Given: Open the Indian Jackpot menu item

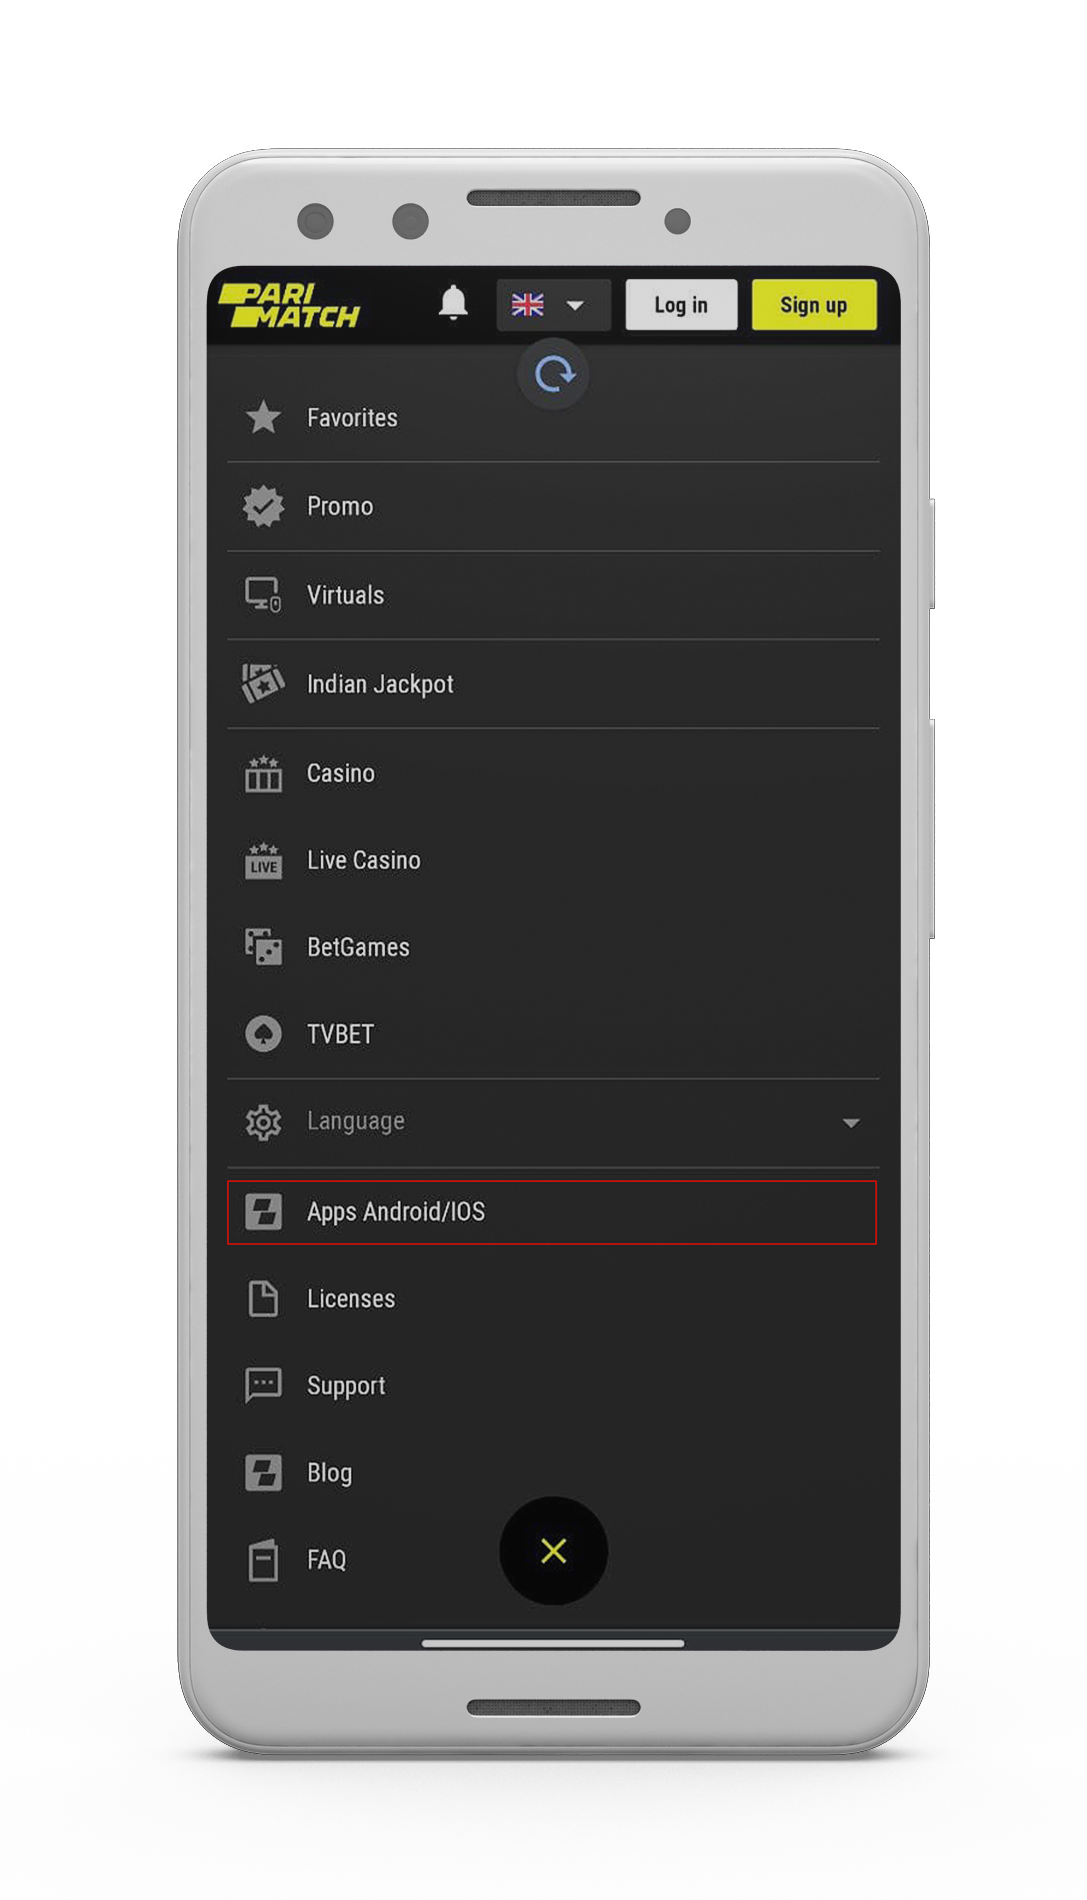Looking at the screenshot, I should pyautogui.click(x=553, y=685).
